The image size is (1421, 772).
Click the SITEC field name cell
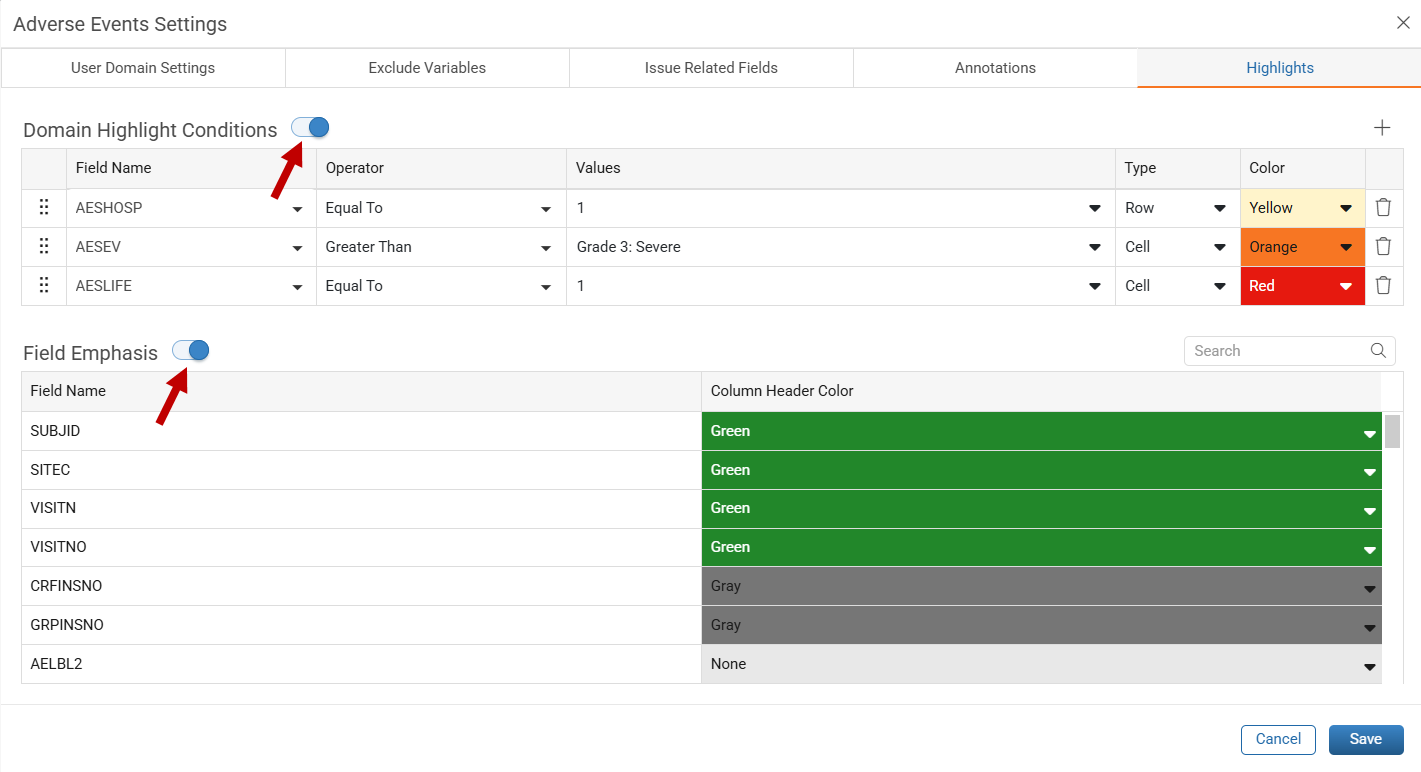361,470
